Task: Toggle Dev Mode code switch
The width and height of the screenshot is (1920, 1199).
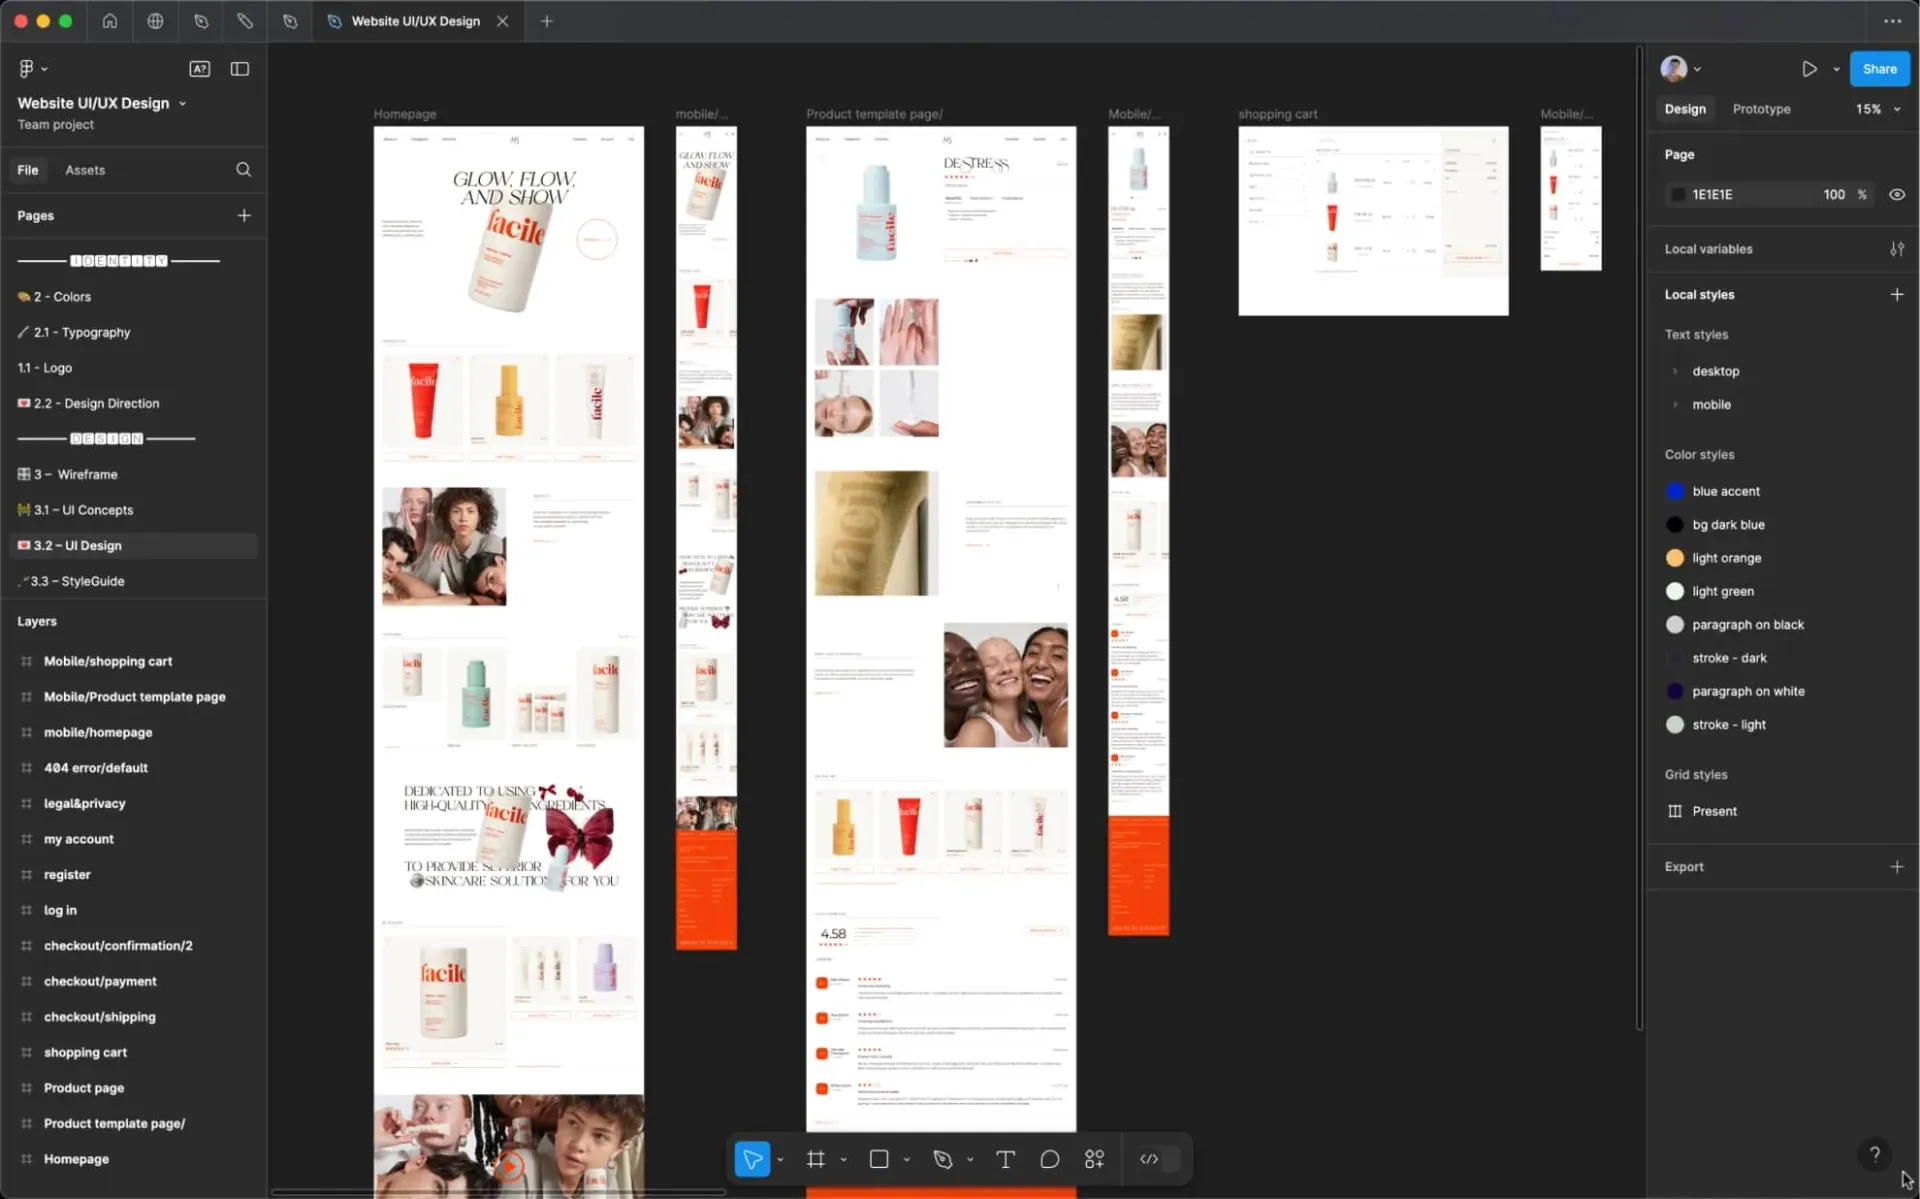Action: click(x=1158, y=1159)
